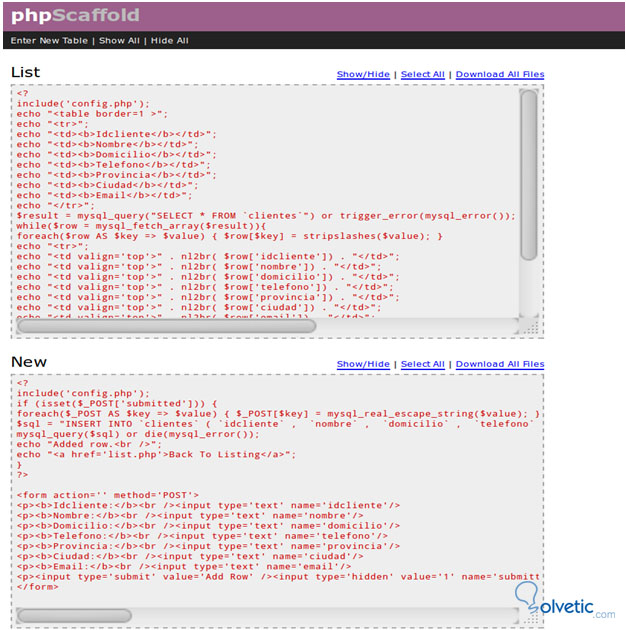This screenshot has height=630, width=626.
Task: Click the Telefono header echo line in List
Action: pyautogui.click(x=113, y=165)
